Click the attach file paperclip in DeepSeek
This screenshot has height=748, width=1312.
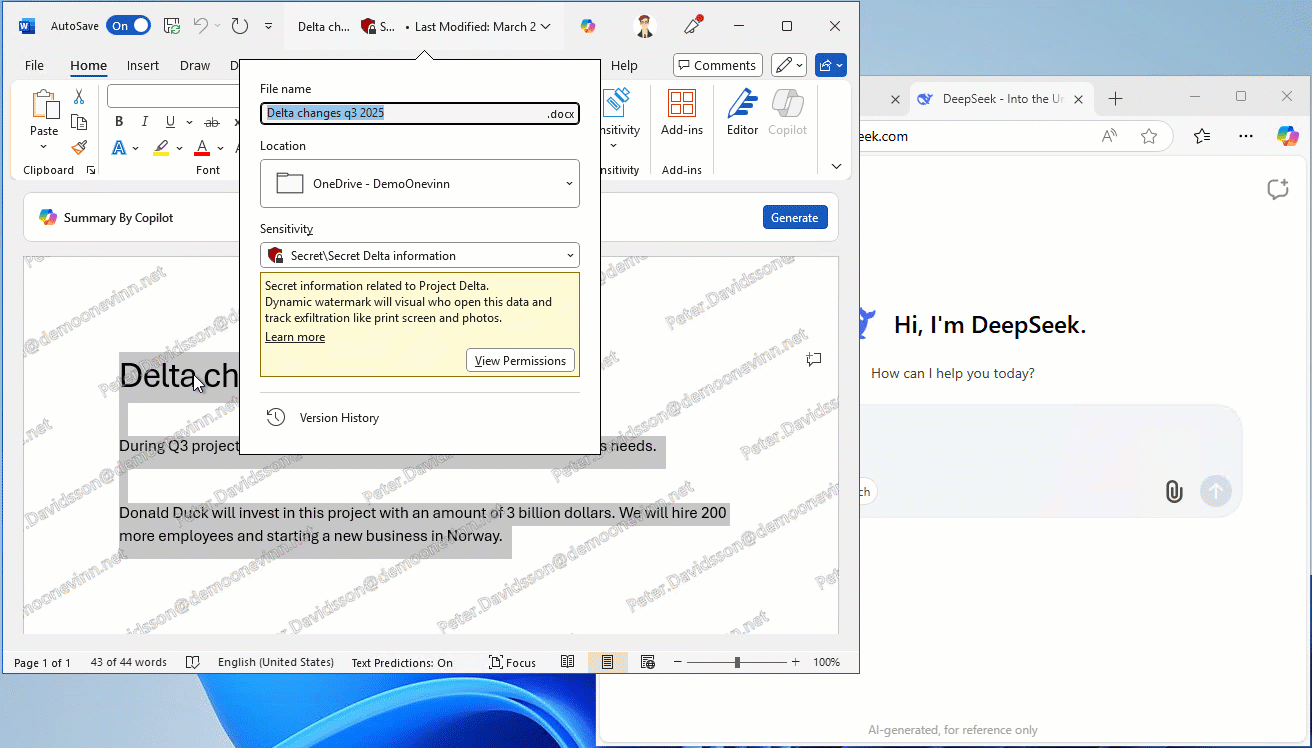coord(1174,491)
